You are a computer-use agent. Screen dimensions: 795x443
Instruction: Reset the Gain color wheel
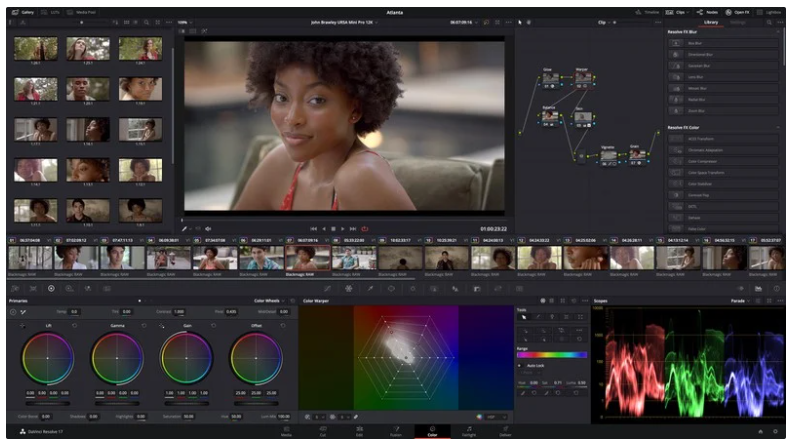click(213, 325)
